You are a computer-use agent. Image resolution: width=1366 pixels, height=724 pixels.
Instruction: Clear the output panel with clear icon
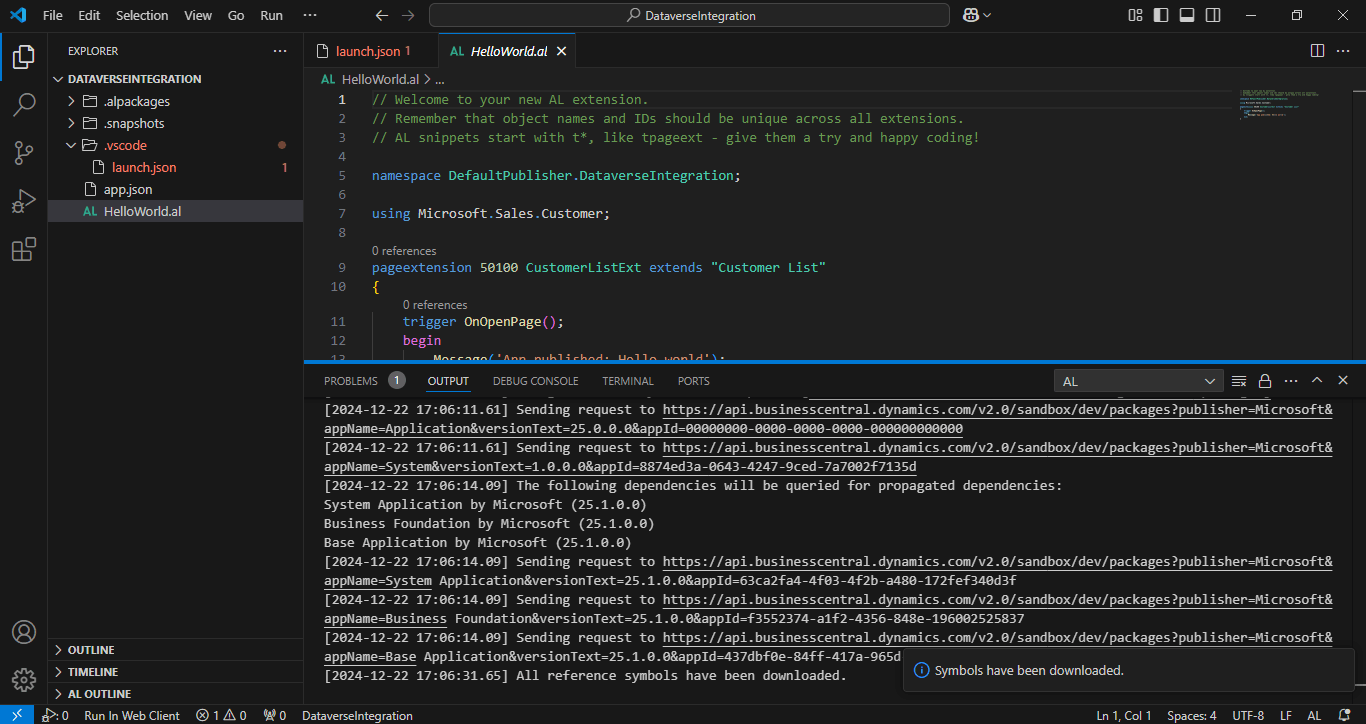1239,381
